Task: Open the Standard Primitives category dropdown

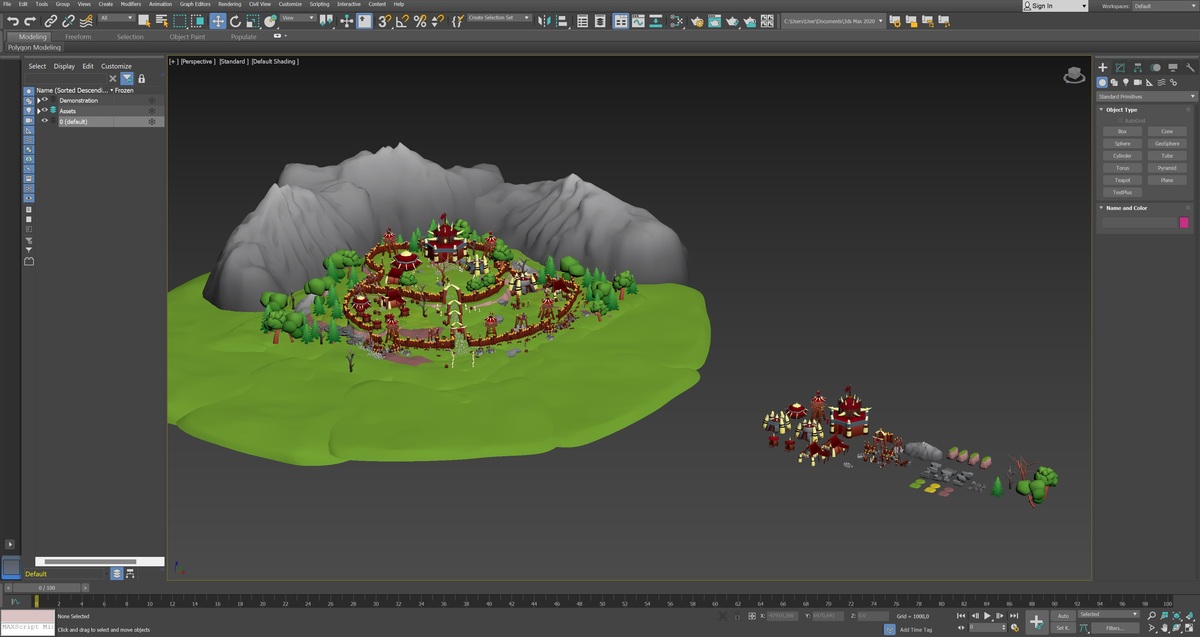Action: click(x=1147, y=97)
